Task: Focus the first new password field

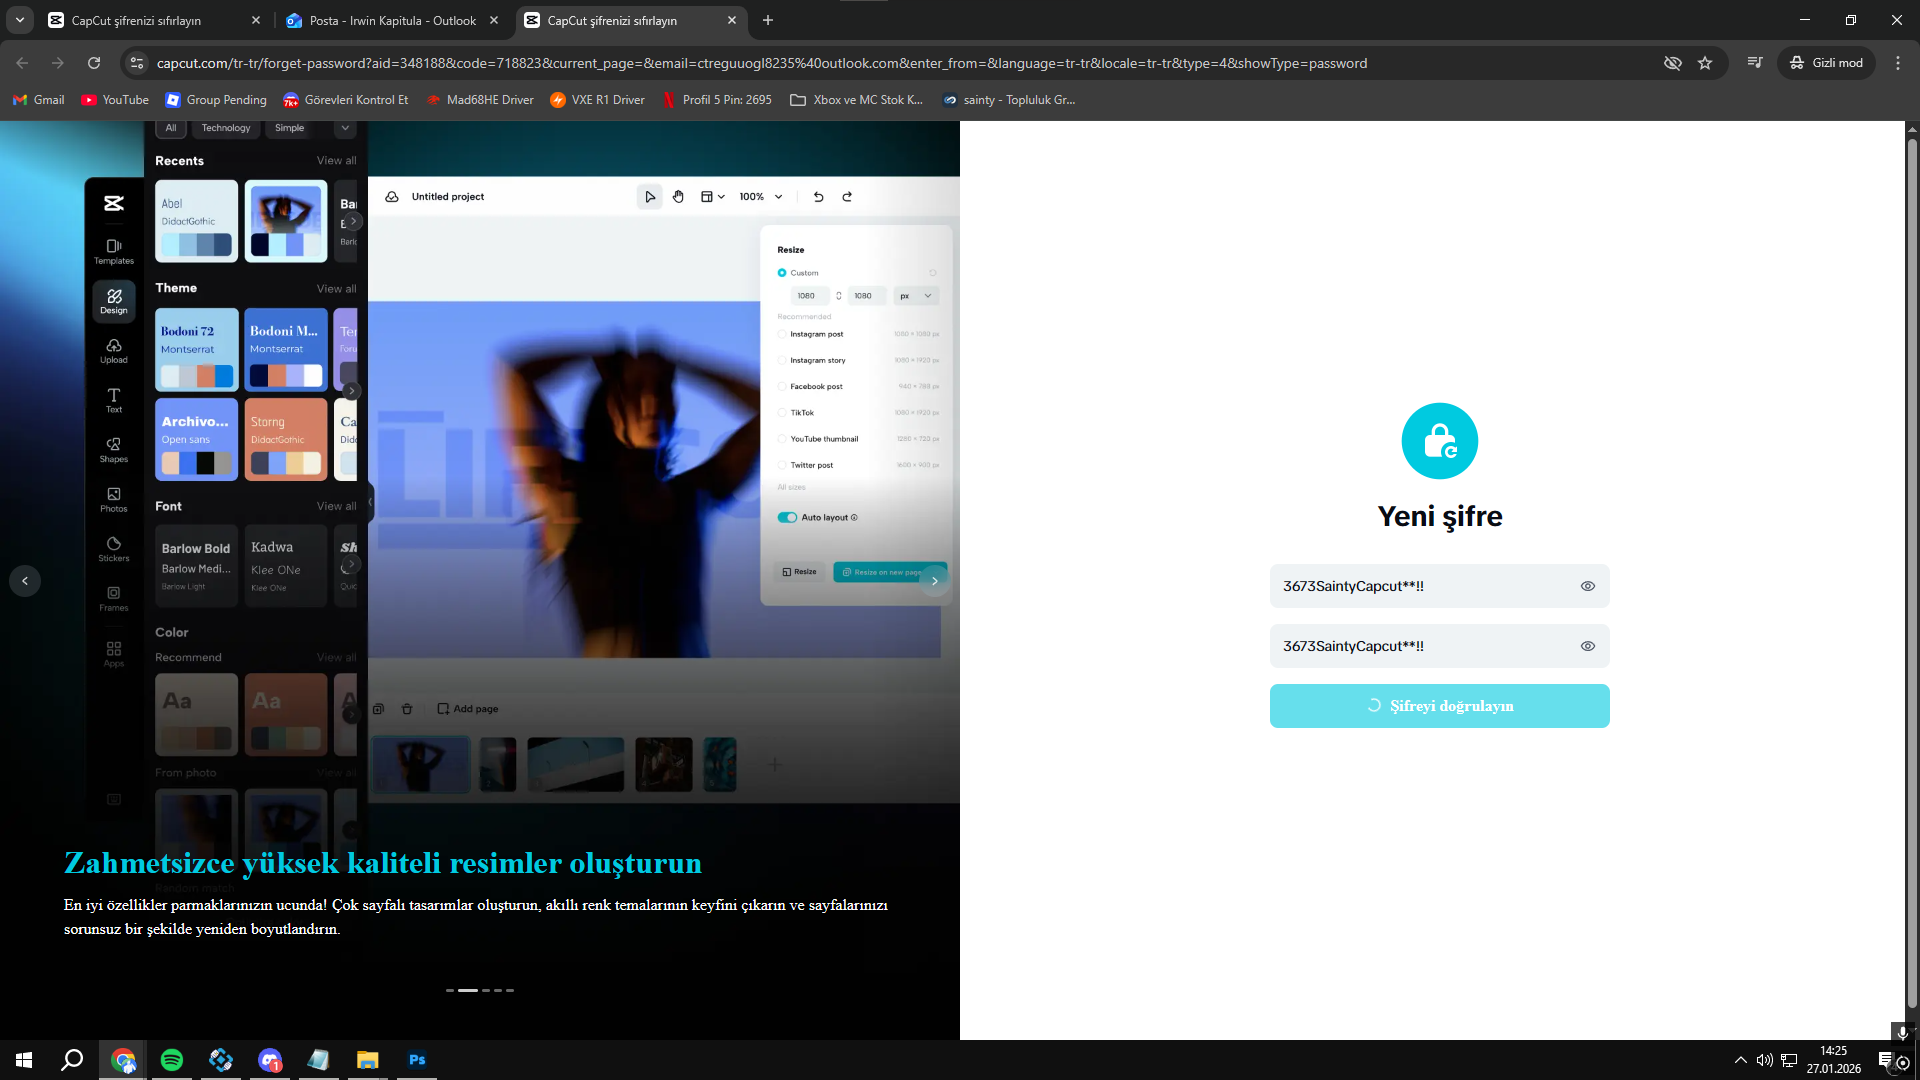Action: pos(1439,586)
